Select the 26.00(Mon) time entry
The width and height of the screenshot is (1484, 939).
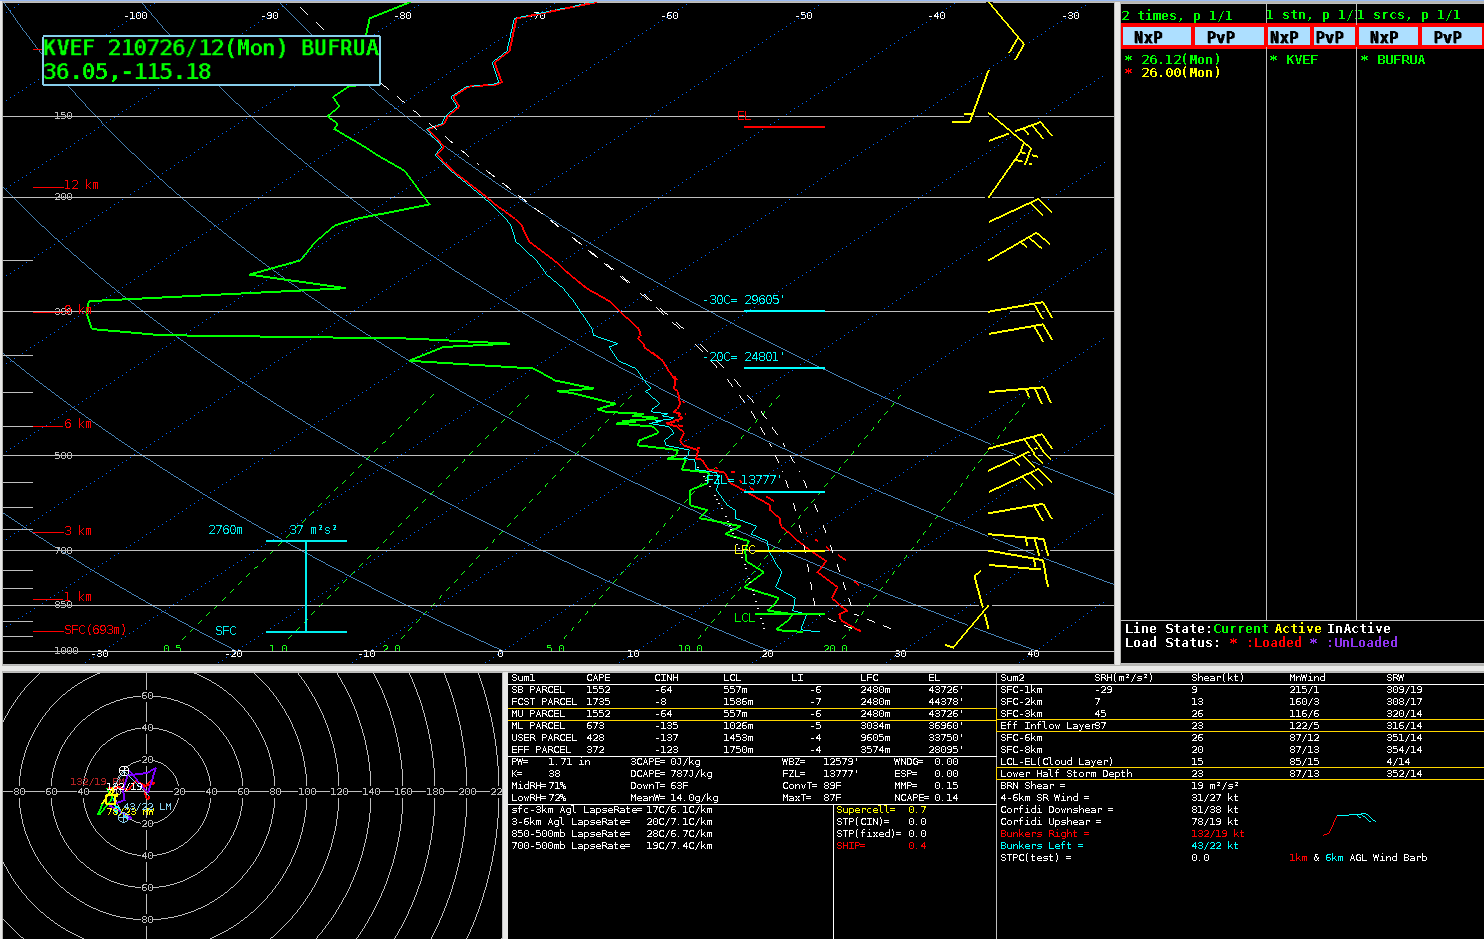[x=1180, y=73]
